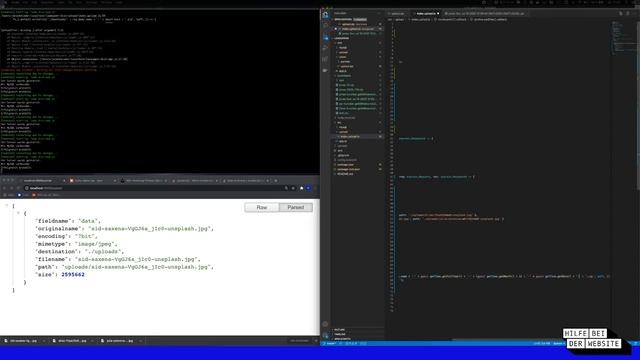Show parsed JSON with the Parsed button
Screen dimensions: 640x360
tap(296, 207)
